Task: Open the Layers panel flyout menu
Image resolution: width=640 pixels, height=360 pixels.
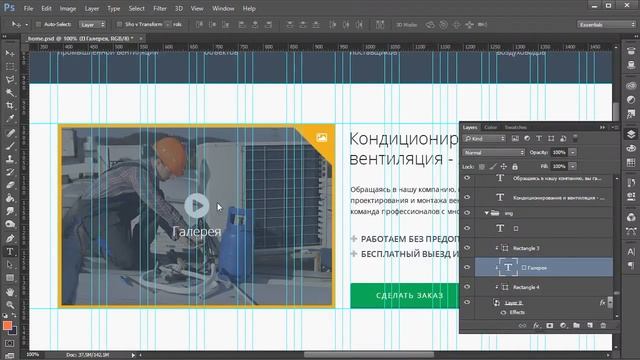Action: pos(614,127)
